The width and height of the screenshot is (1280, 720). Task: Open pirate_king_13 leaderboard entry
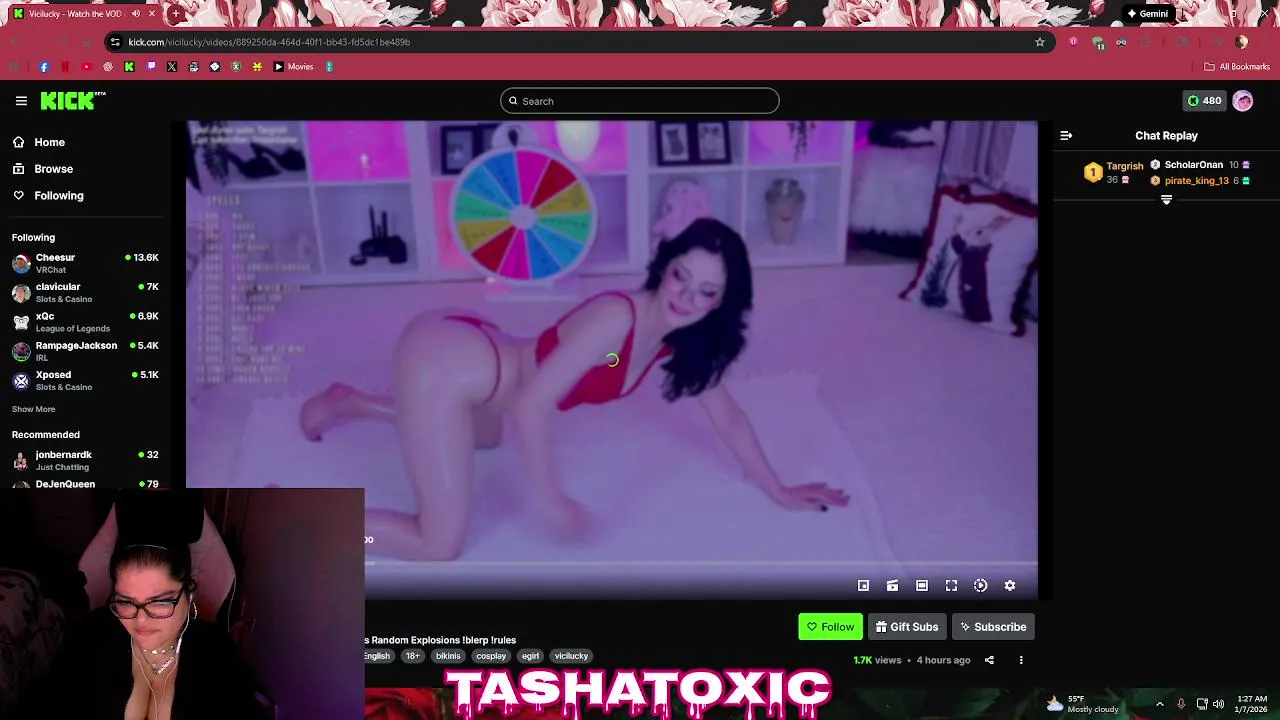[x=1200, y=181]
